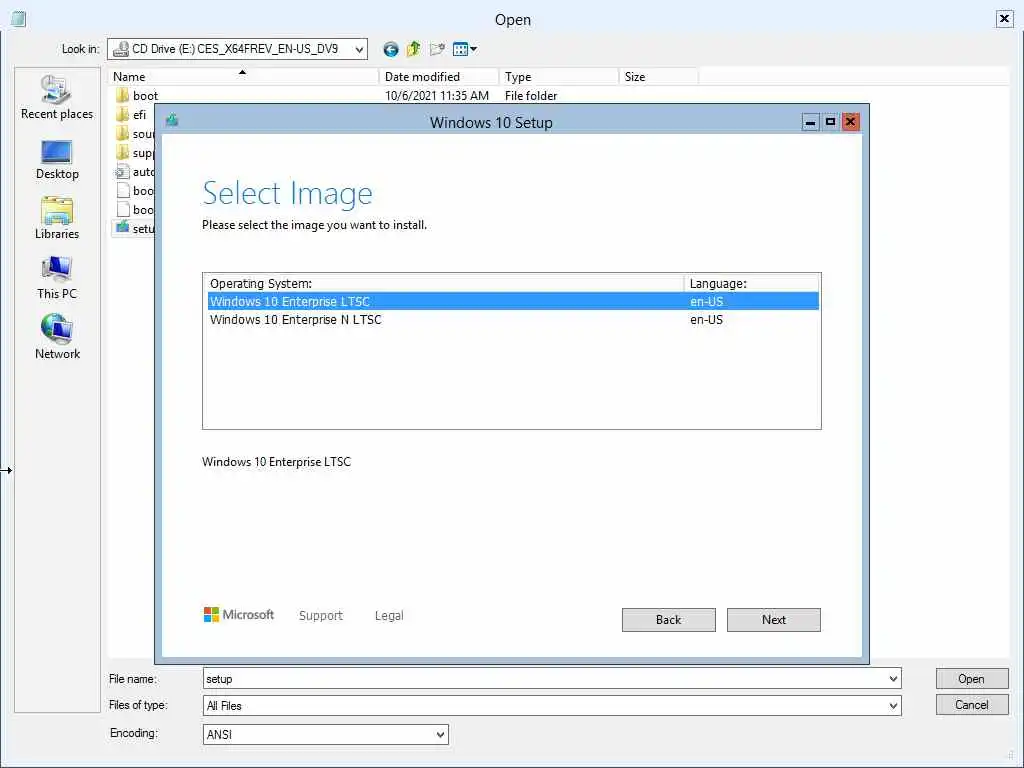This screenshot has height=768, width=1024.
Task: Open the View menu icon
Action: 464,49
